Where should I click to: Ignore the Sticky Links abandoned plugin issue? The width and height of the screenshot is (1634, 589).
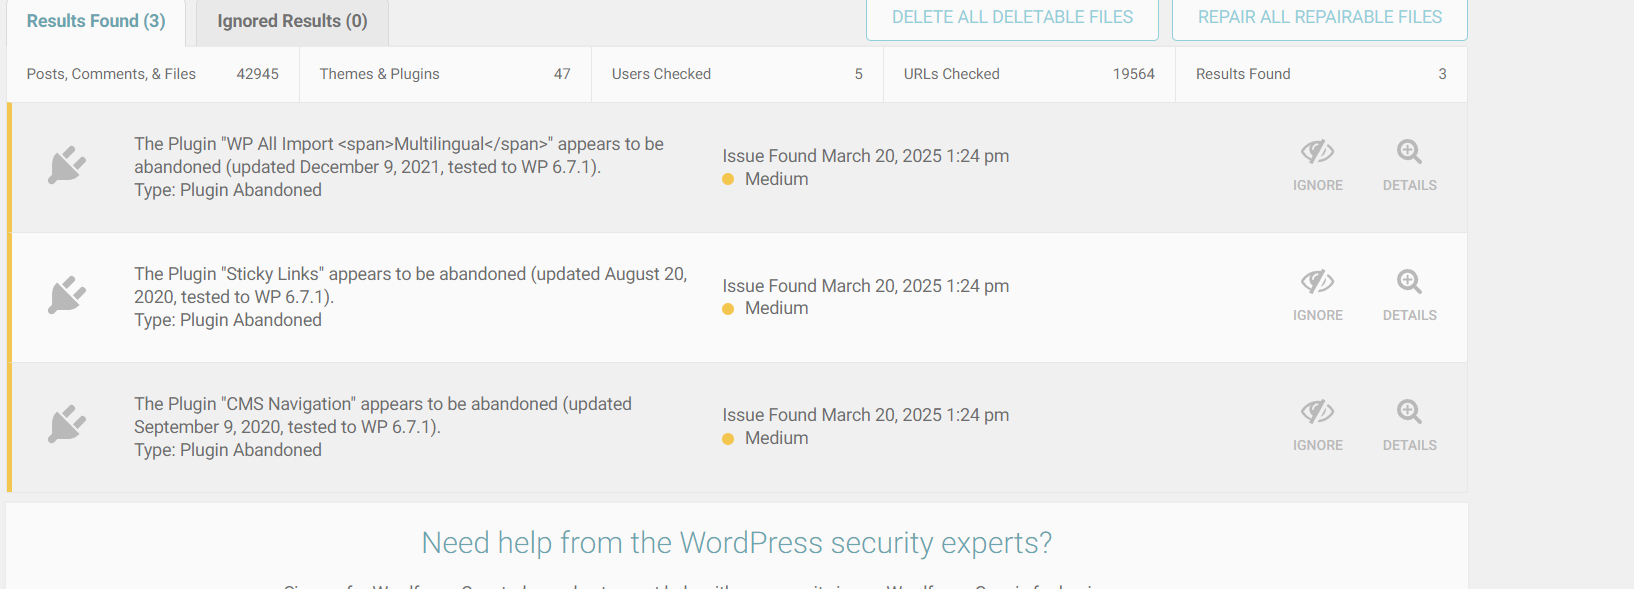1317,296
